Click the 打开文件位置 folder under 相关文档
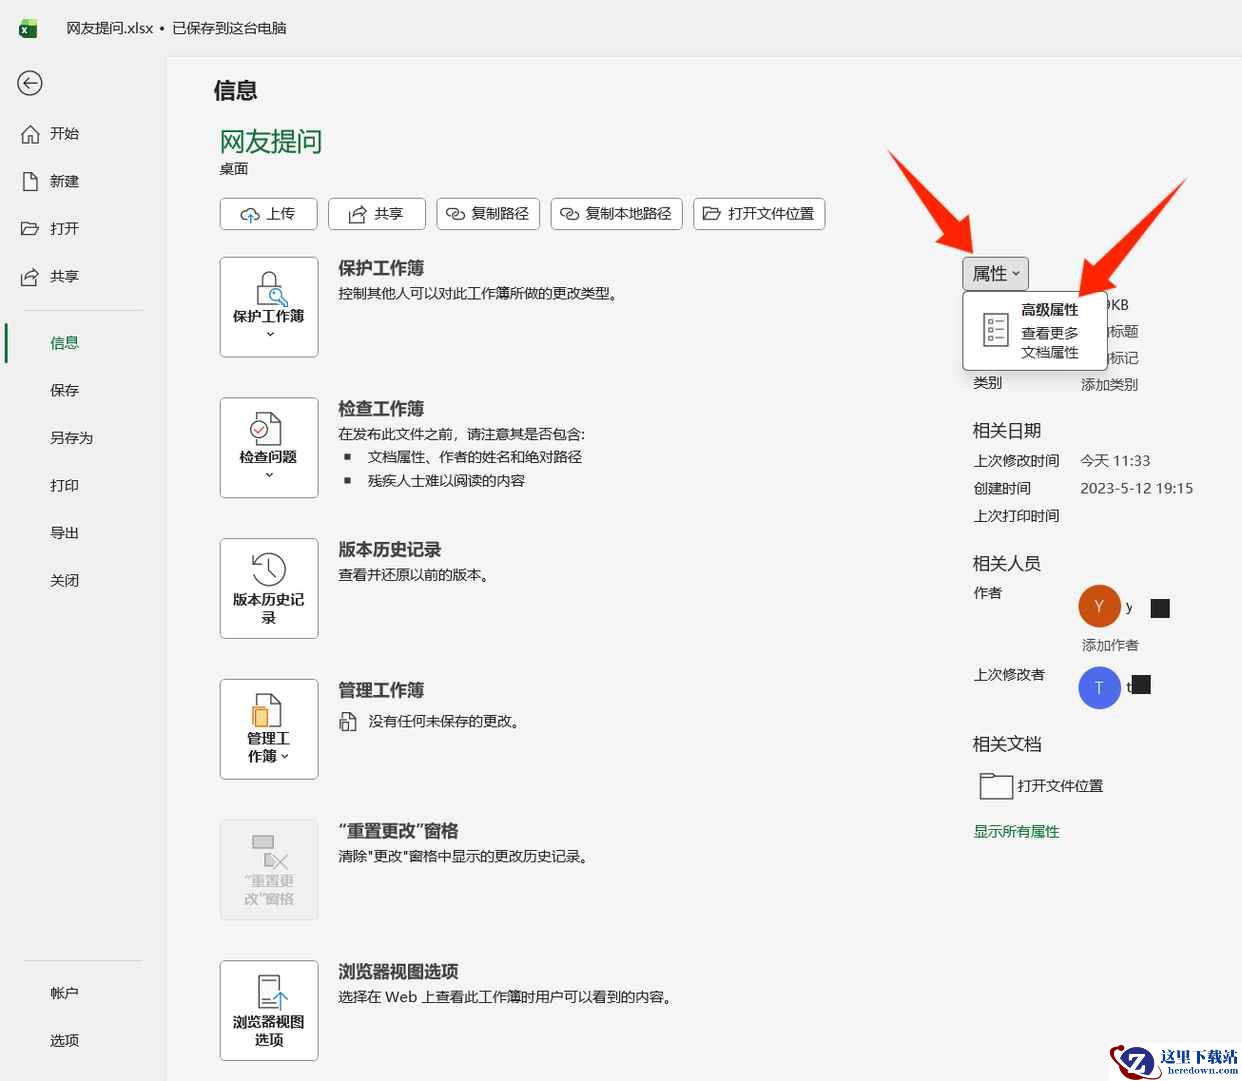1242x1081 pixels. pos(1041,786)
